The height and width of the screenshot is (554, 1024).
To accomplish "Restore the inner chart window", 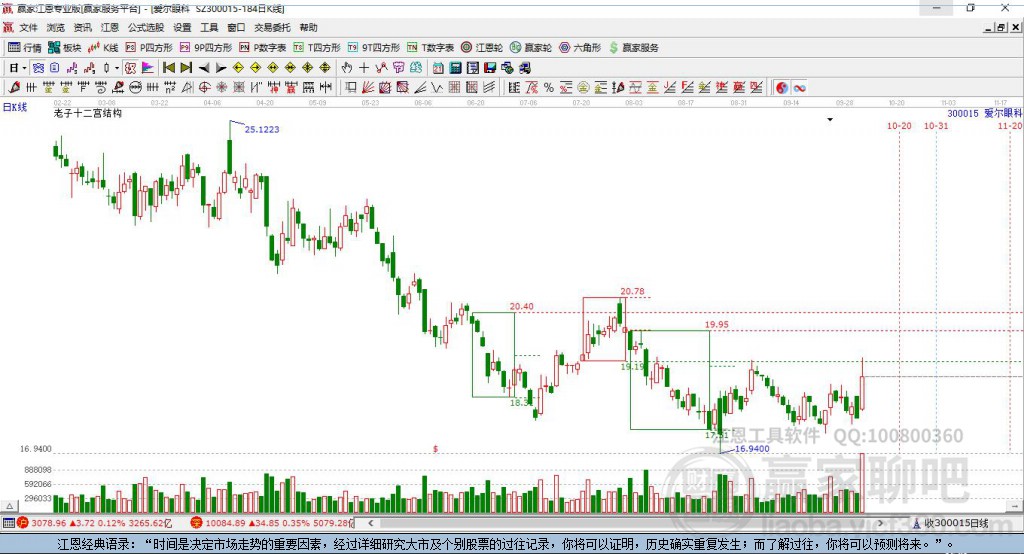I will tap(1001, 27).
